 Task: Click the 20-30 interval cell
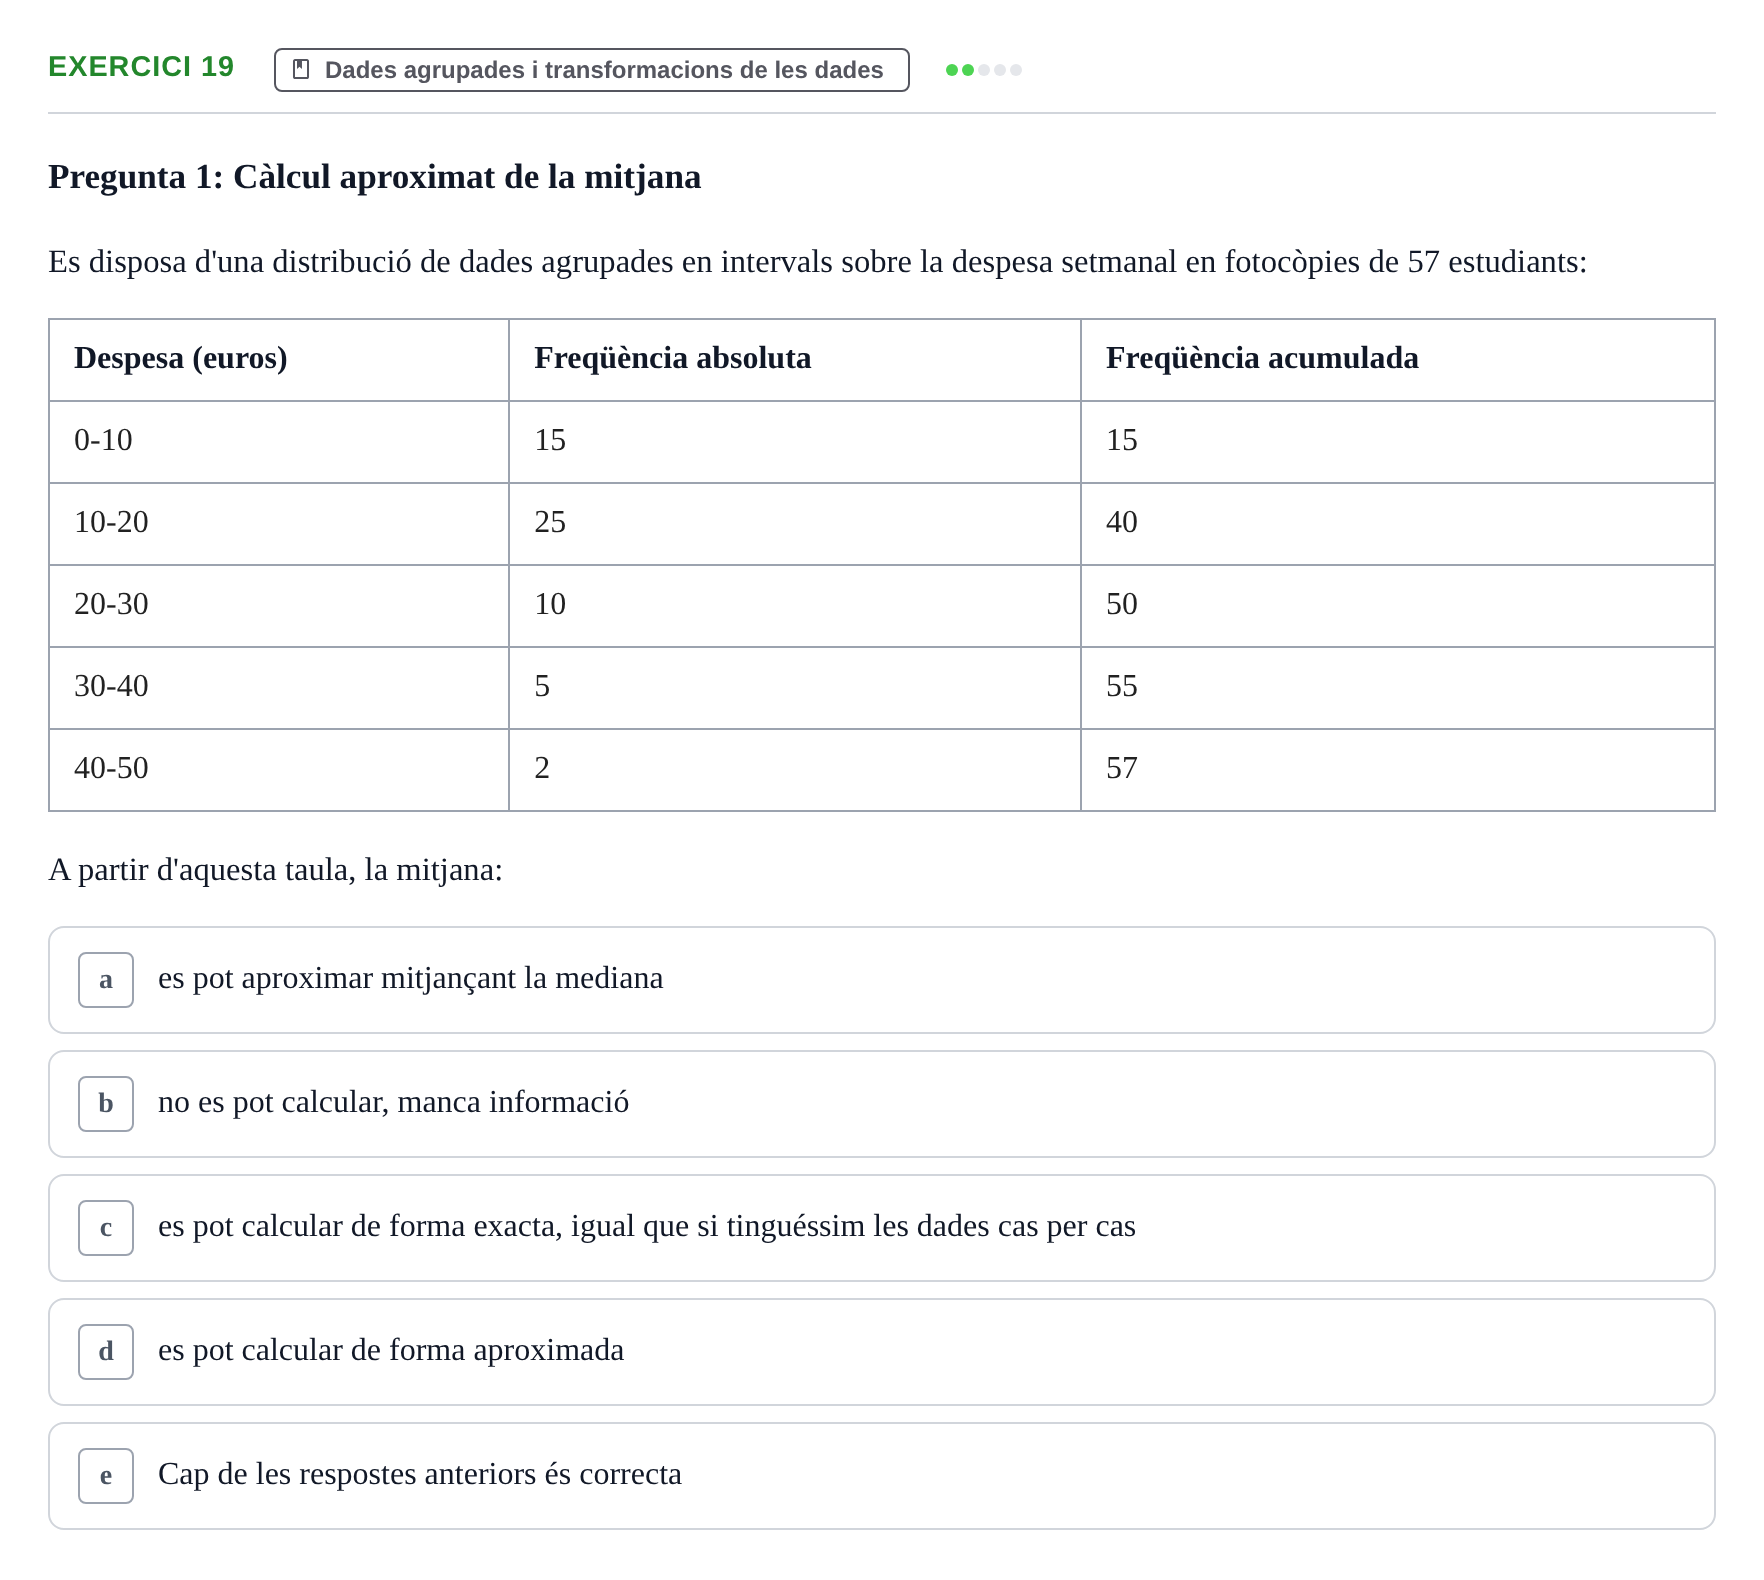point(279,606)
